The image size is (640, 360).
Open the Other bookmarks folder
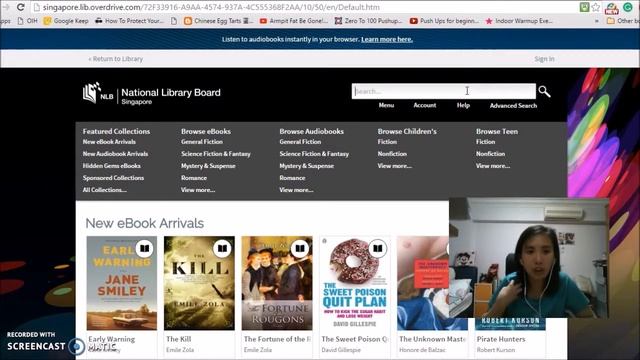click(623, 21)
